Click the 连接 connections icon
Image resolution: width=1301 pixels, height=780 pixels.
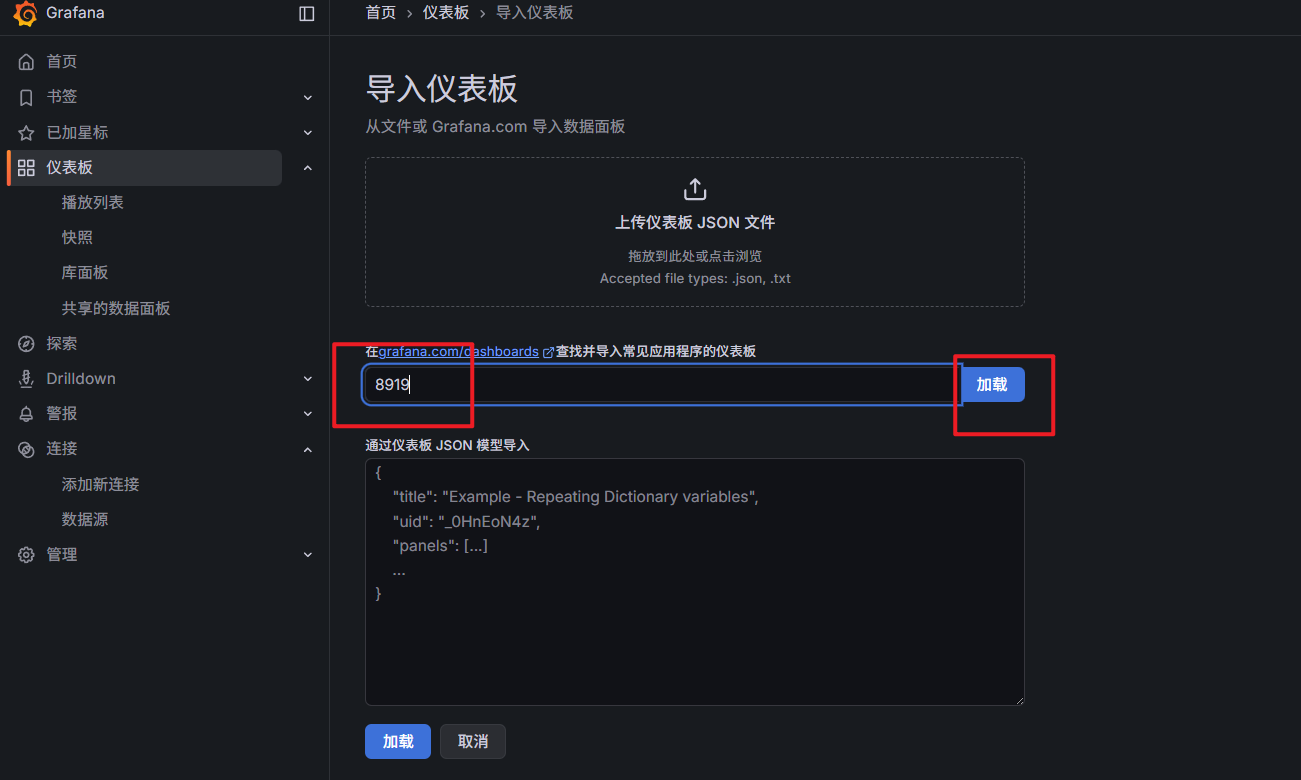coord(26,449)
